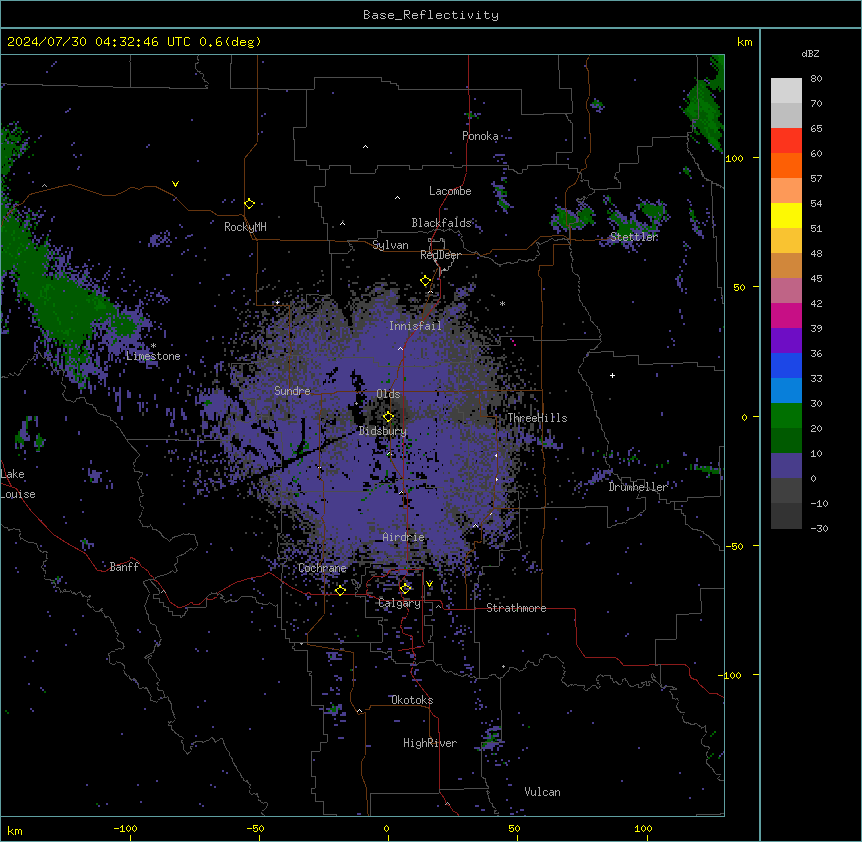Select the blue 36-33 dBZ legend swatch

[x=786, y=365]
